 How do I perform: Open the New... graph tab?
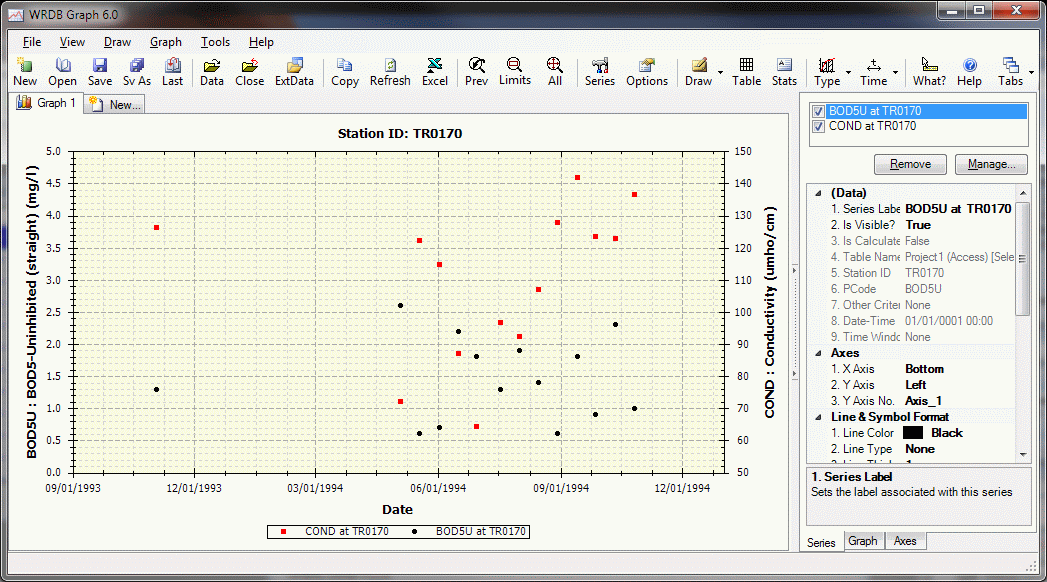click(x=115, y=104)
